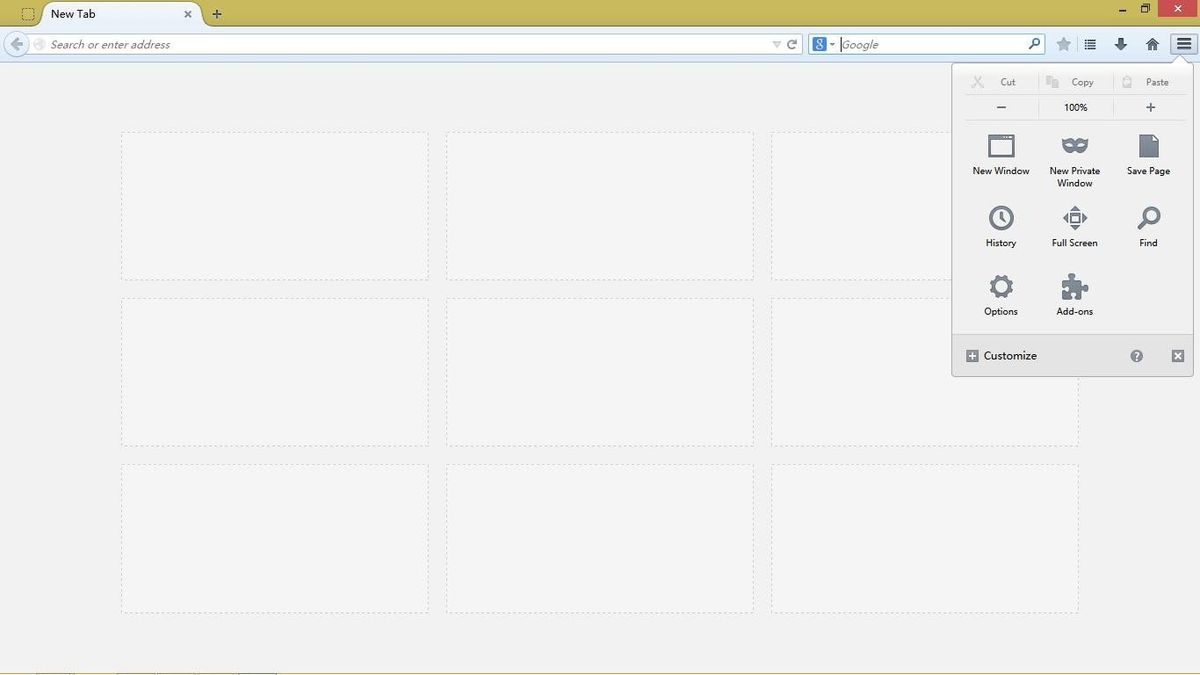Open Find on this page

(1147, 225)
